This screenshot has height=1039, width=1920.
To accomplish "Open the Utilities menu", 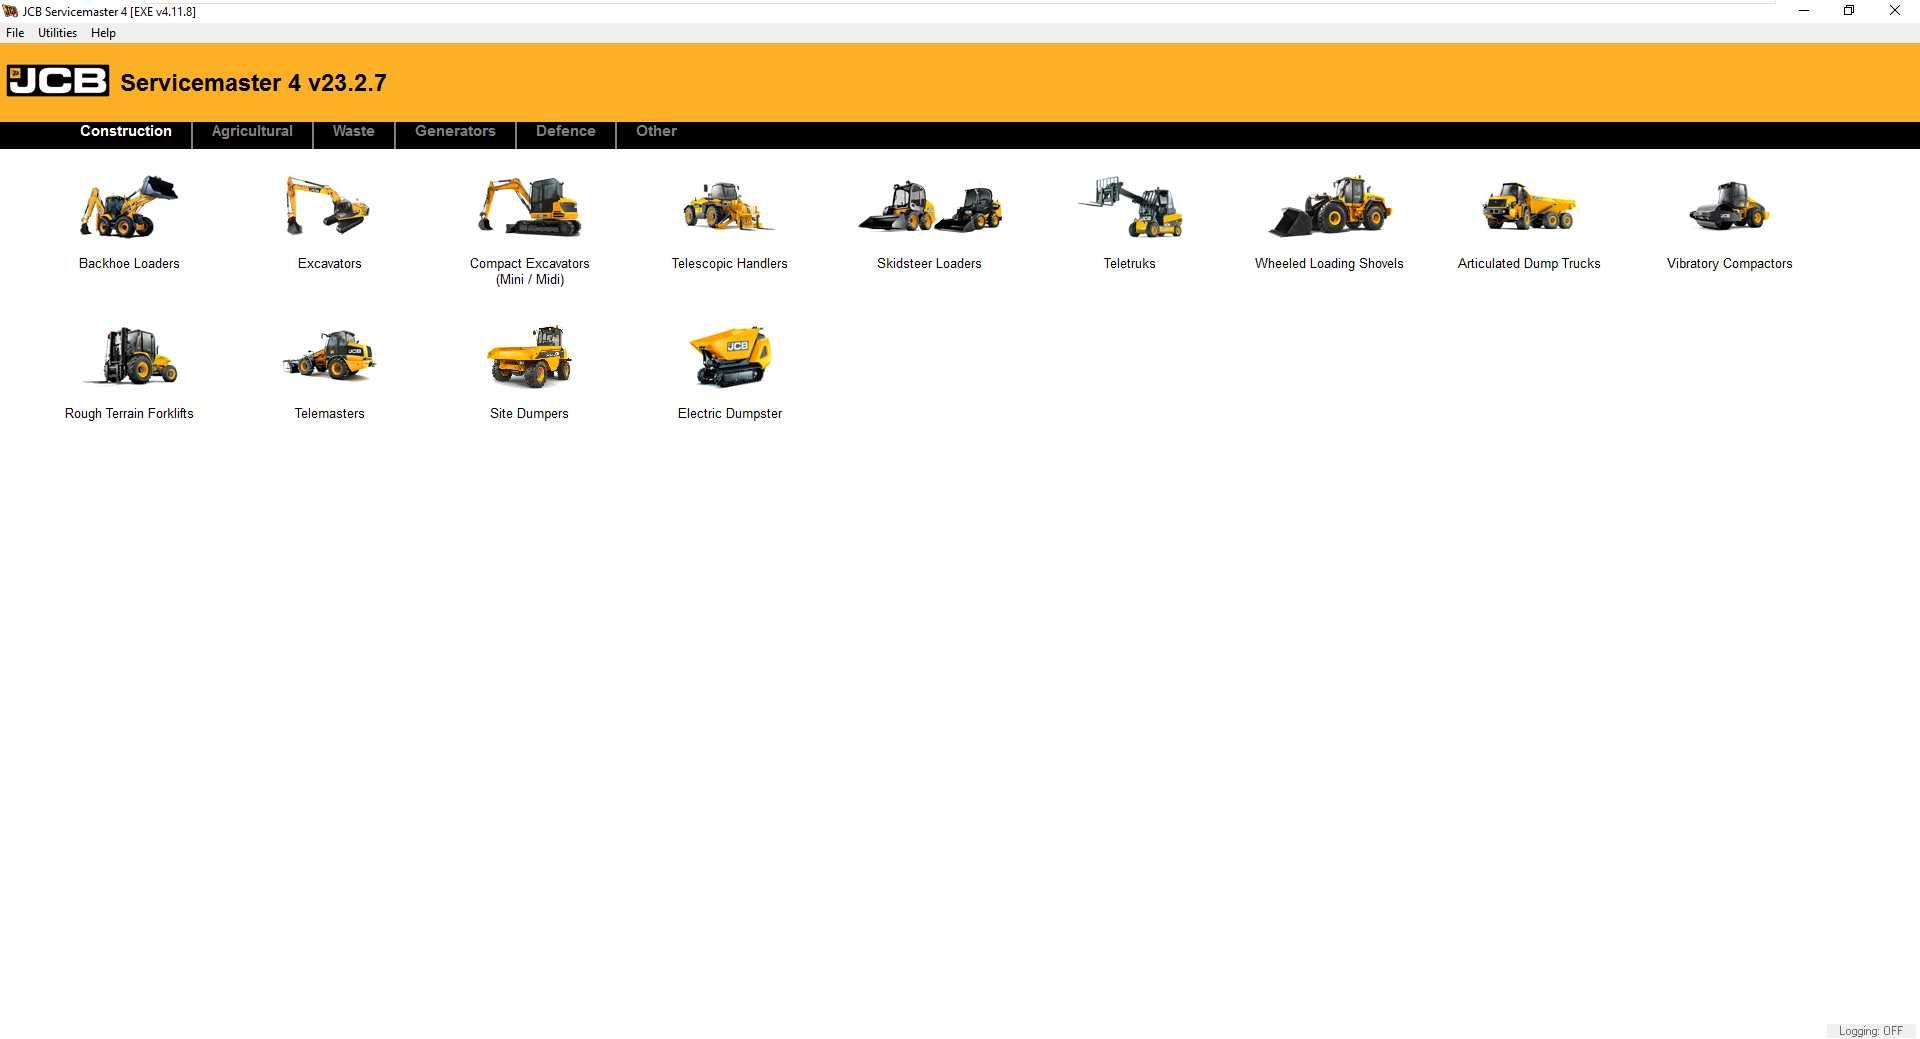I will pyautogui.click(x=57, y=33).
